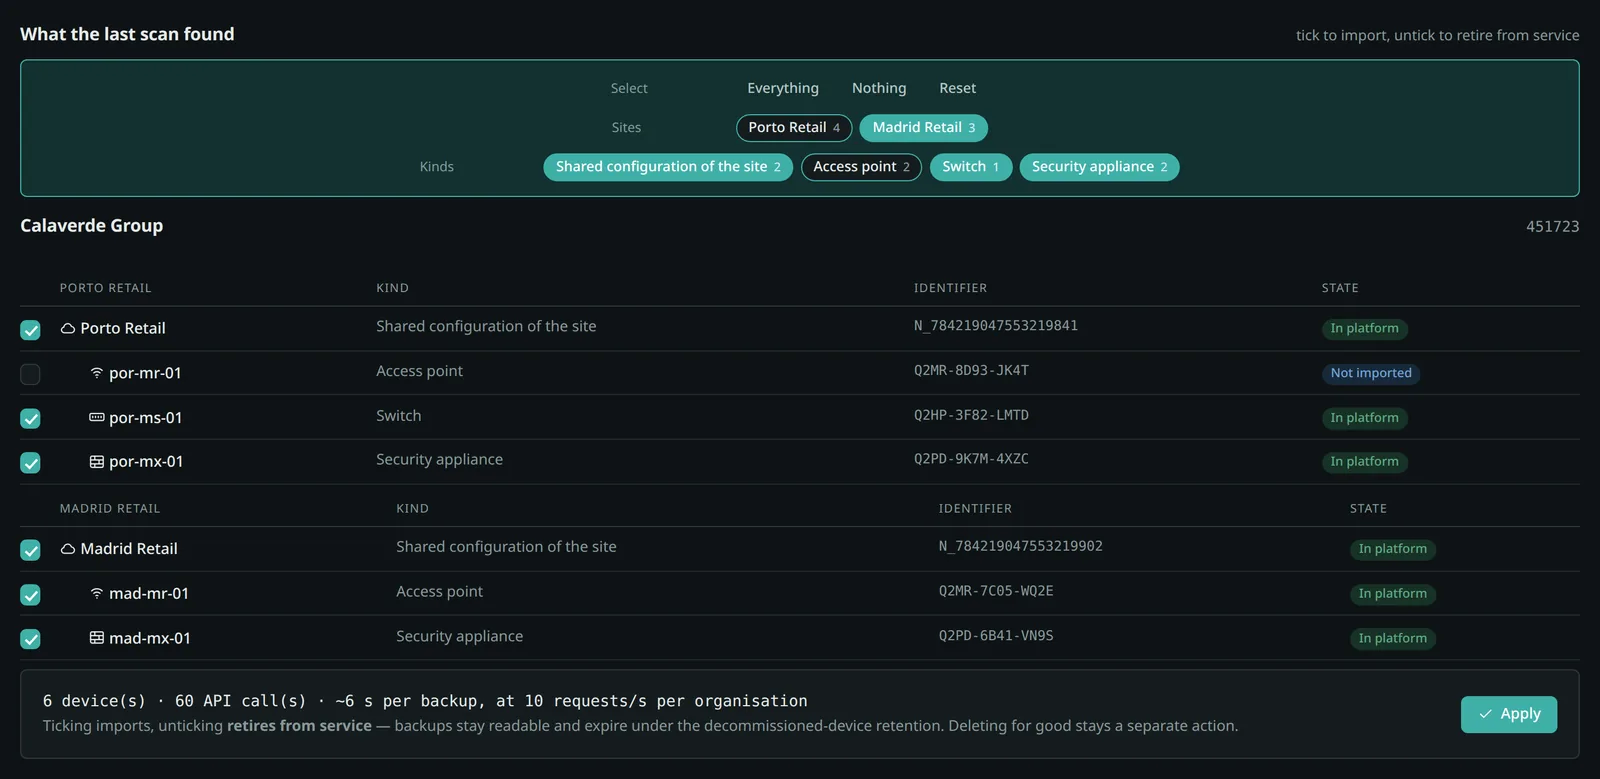Click identifier N_784219047553219841
The height and width of the screenshot is (779, 1600).
click(996, 326)
